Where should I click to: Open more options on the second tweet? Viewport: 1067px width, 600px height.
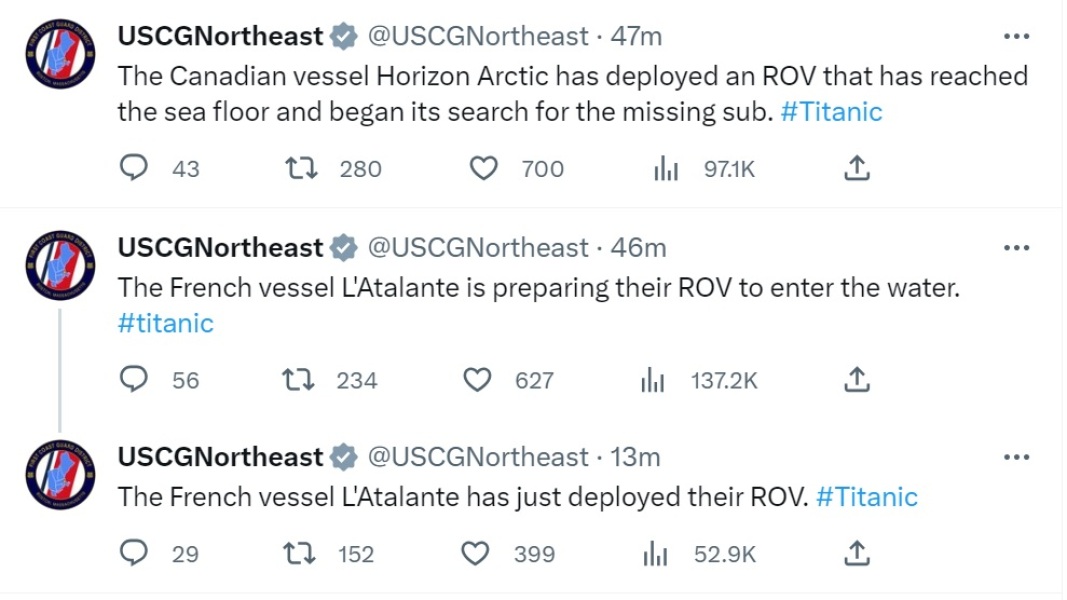coord(1016,247)
